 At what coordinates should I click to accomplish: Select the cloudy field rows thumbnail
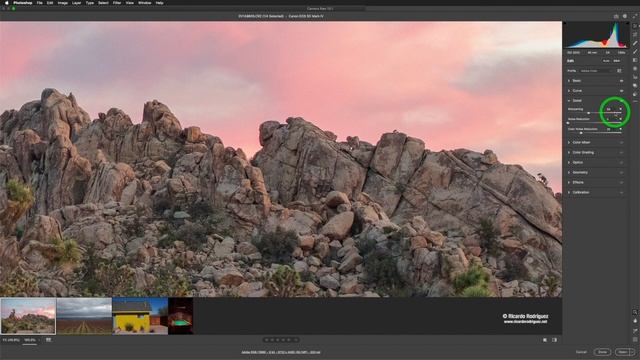click(84, 316)
